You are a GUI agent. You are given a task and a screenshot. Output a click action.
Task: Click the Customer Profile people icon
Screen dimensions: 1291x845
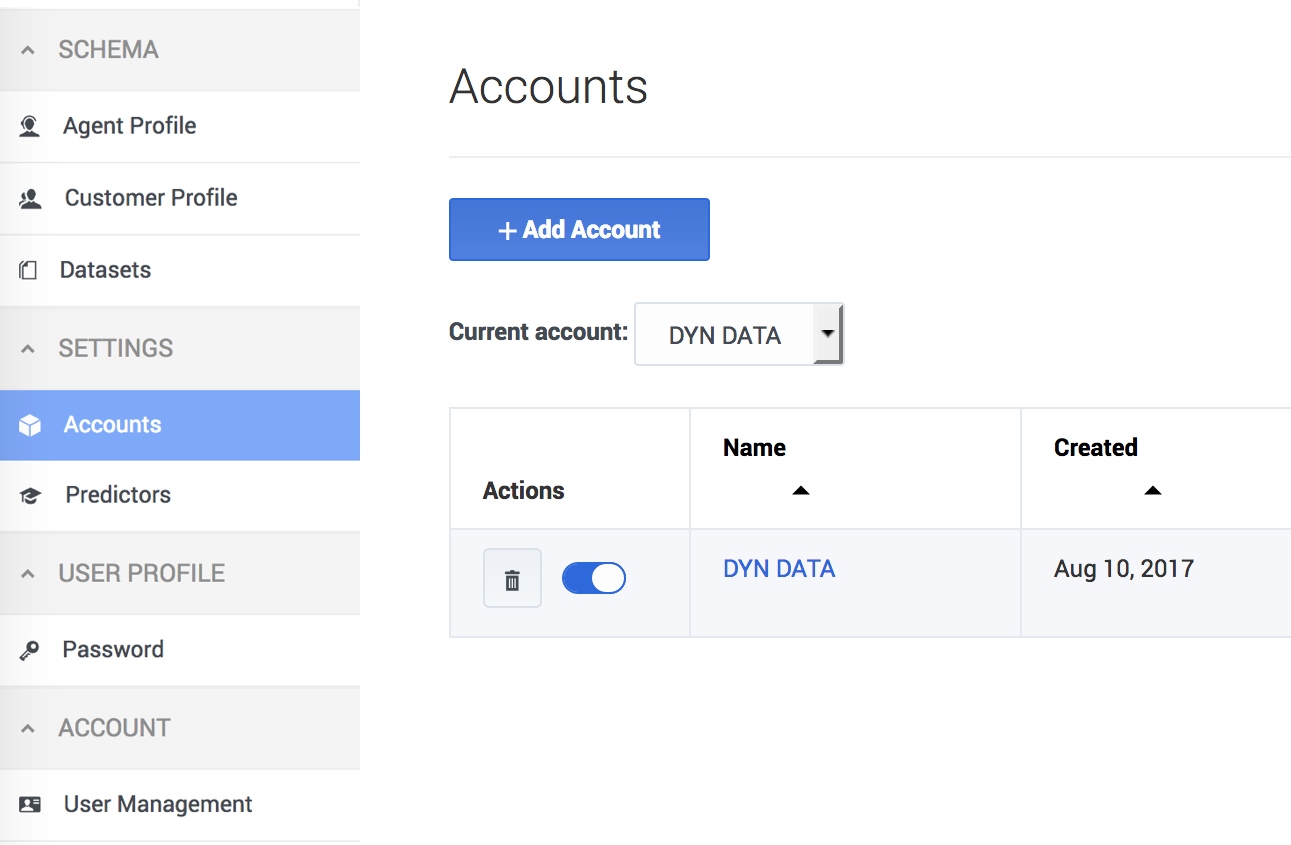click(30, 198)
